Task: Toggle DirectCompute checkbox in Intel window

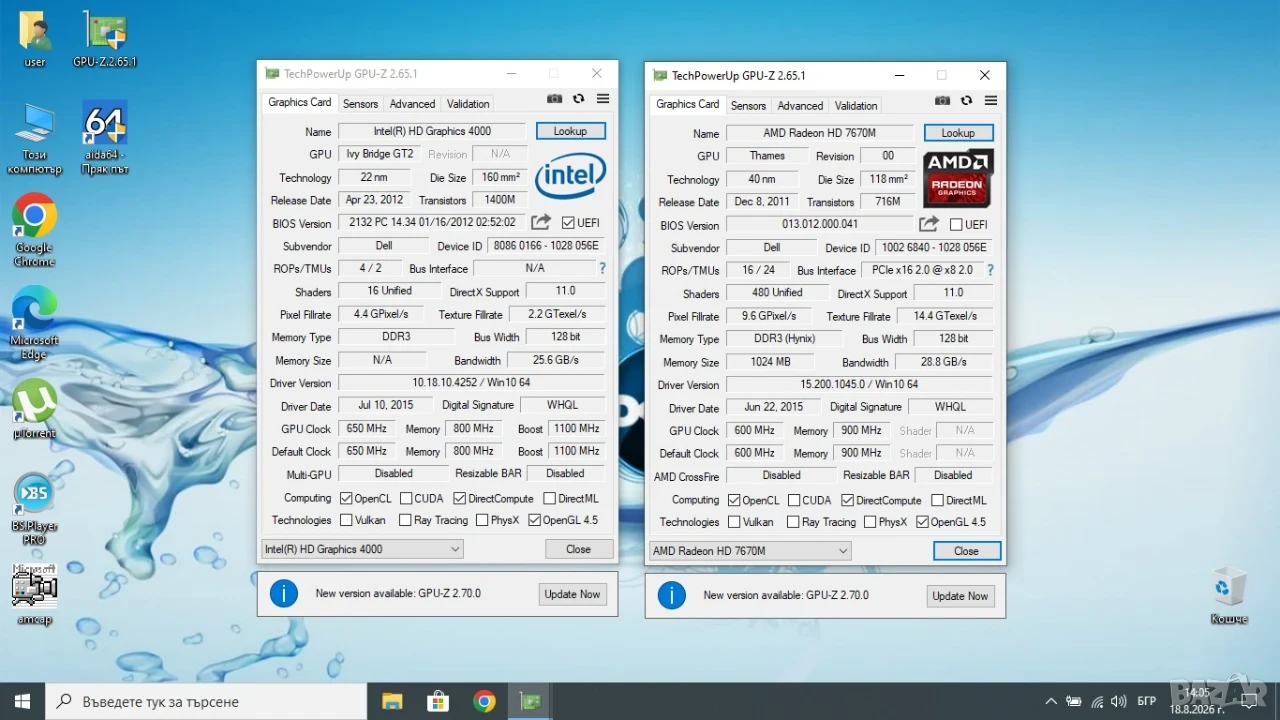Action: (460, 498)
